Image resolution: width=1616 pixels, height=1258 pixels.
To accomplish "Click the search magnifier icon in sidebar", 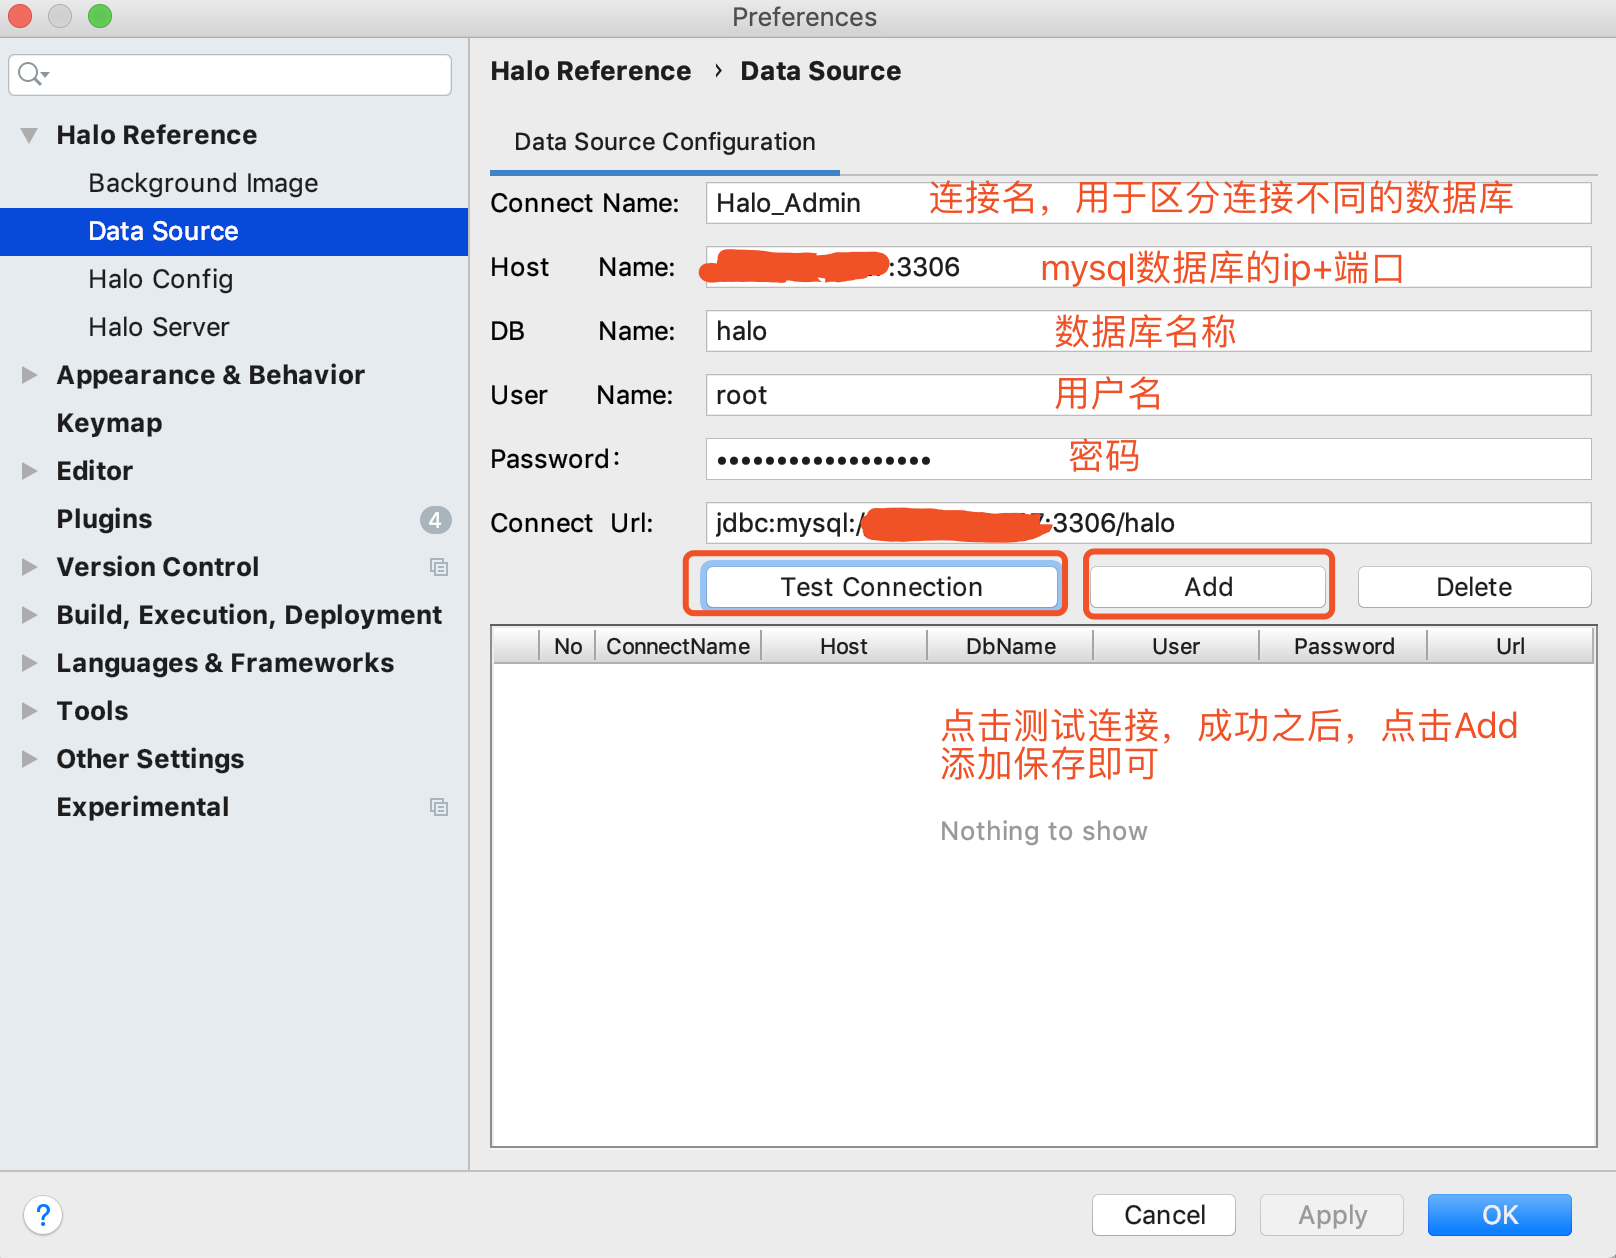I will (31, 74).
